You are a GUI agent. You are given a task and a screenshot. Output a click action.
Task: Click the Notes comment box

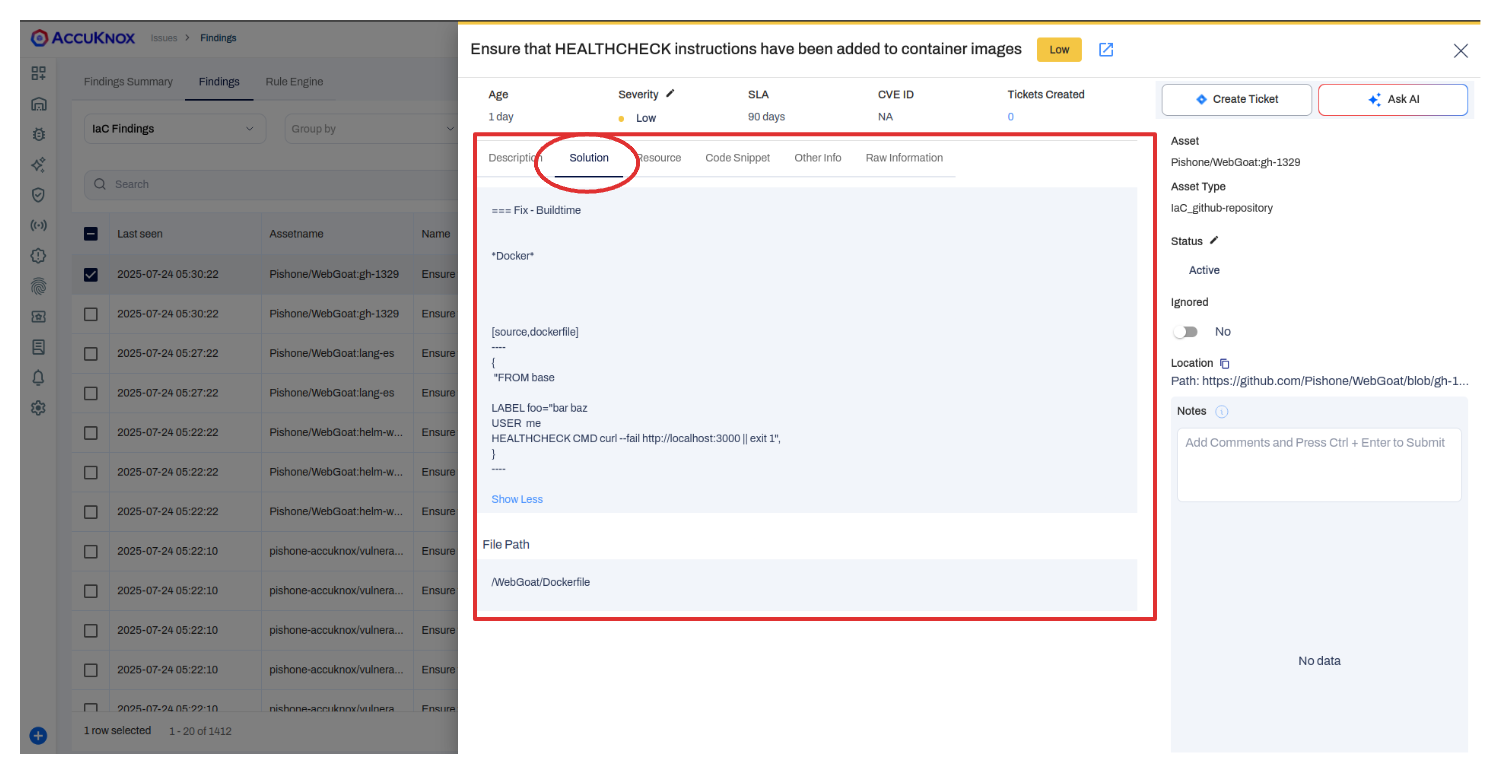pyautogui.click(x=1319, y=465)
